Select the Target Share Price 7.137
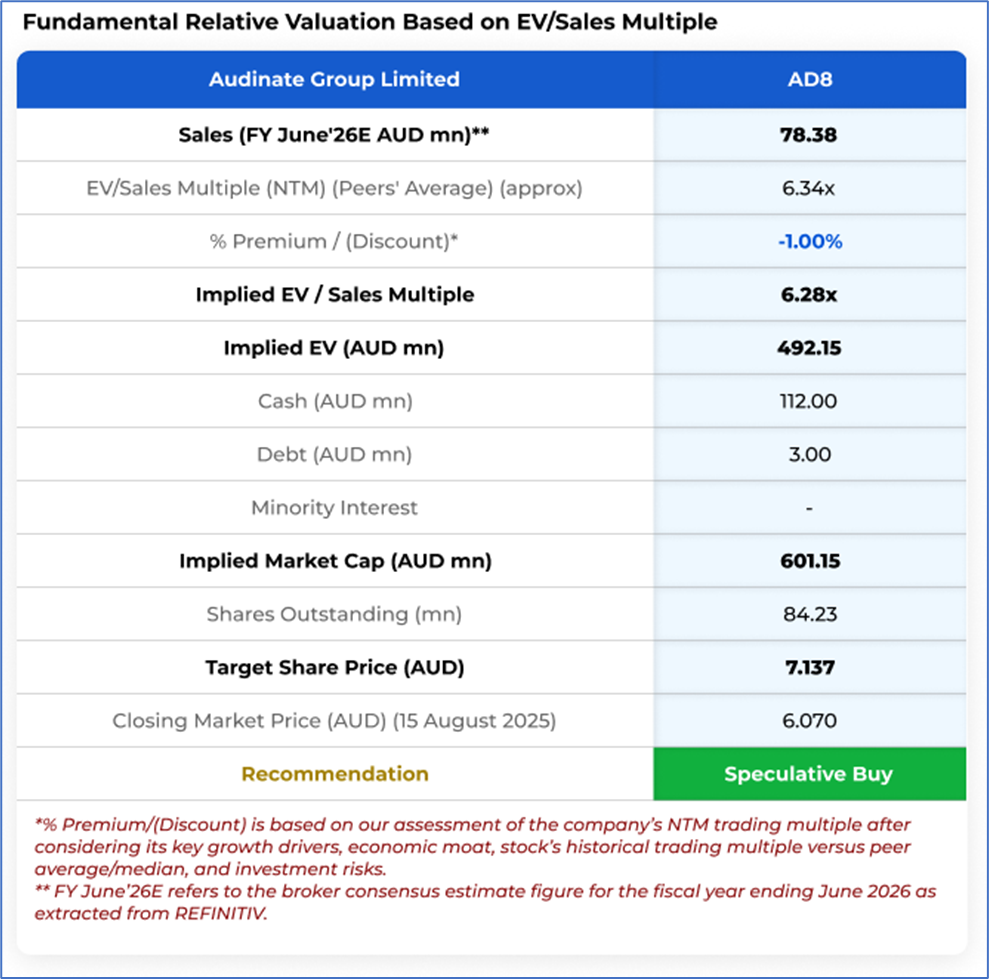989x979 pixels. (x=808, y=667)
